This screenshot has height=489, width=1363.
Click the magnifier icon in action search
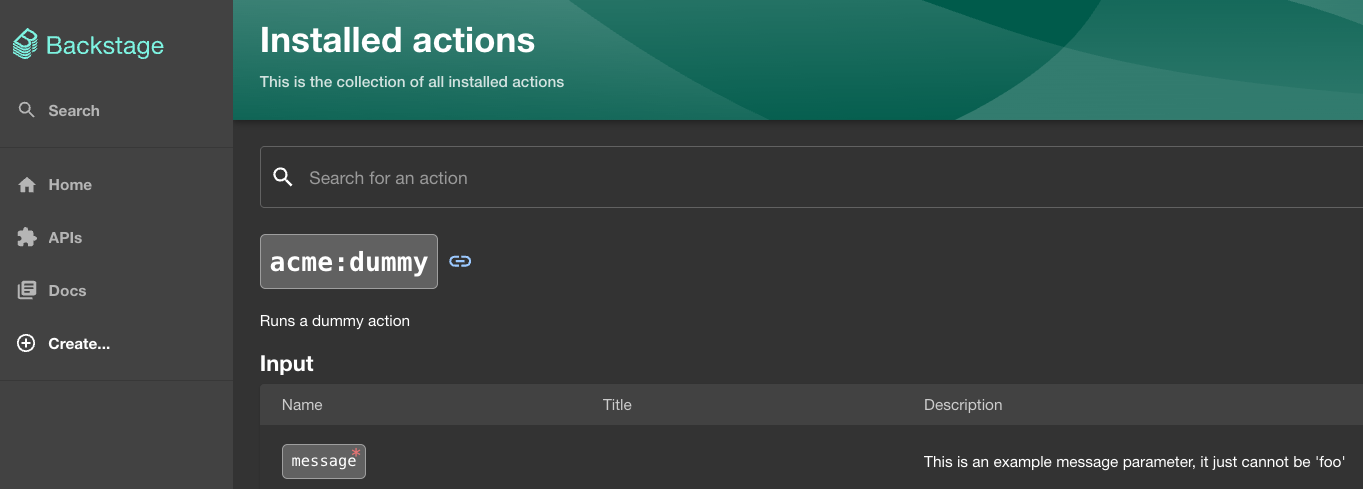(x=283, y=178)
